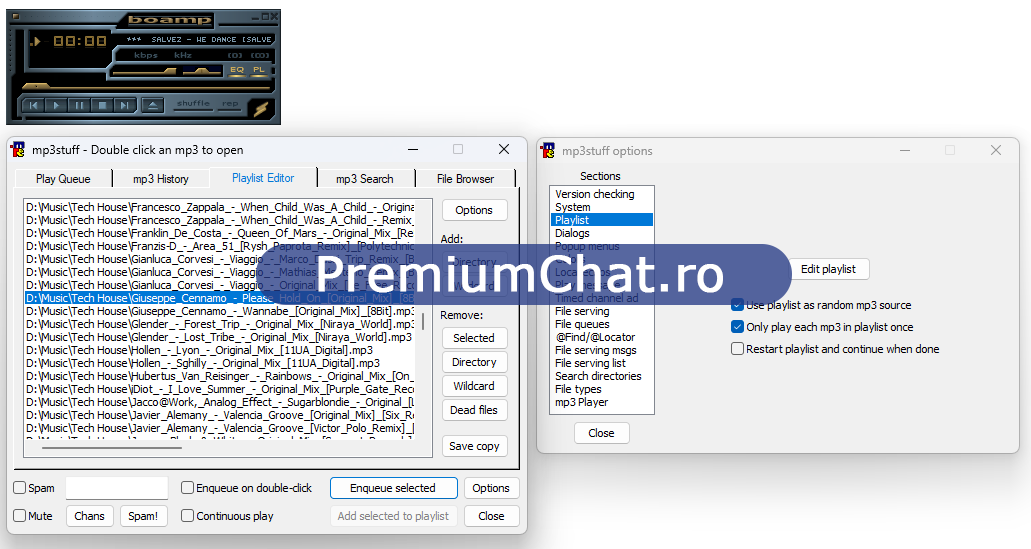Start playback with boamp play button

click(x=57, y=105)
